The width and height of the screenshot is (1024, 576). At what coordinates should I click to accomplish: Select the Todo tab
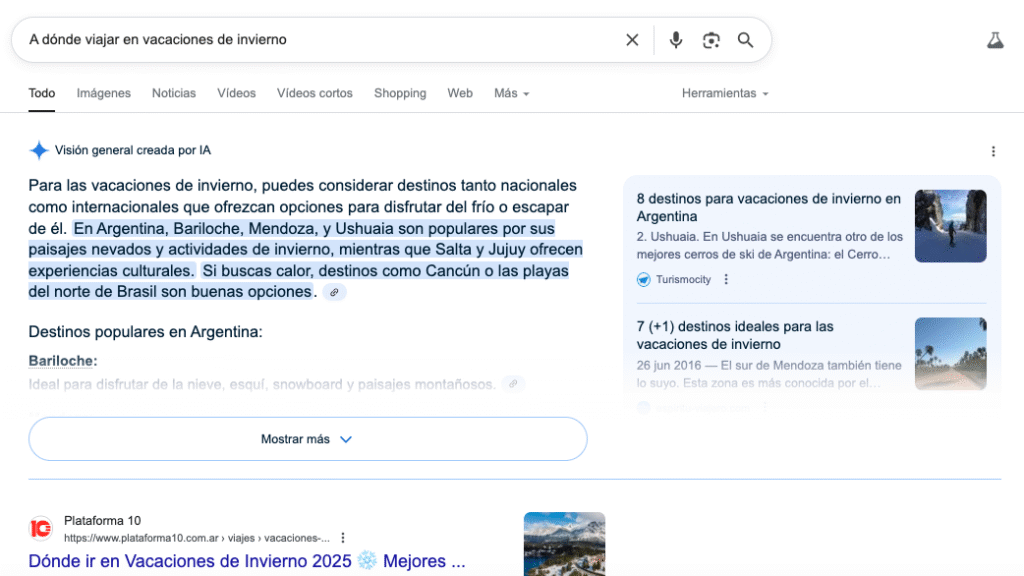coord(42,93)
